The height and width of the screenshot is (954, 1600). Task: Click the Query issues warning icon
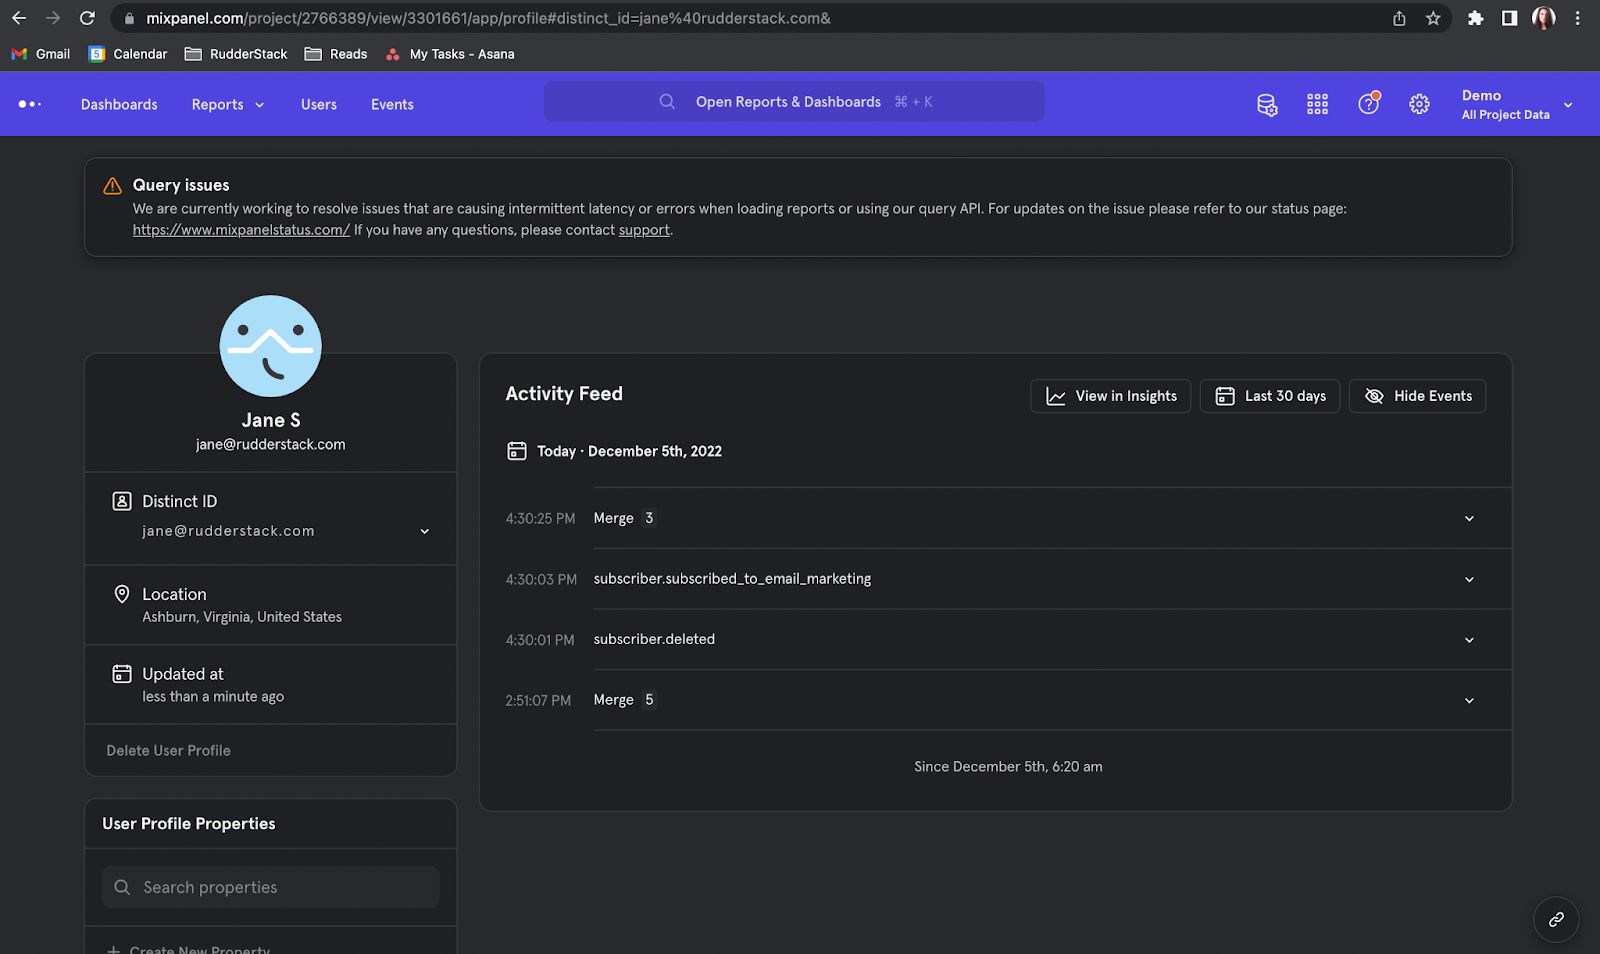click(x=113, y=186)
